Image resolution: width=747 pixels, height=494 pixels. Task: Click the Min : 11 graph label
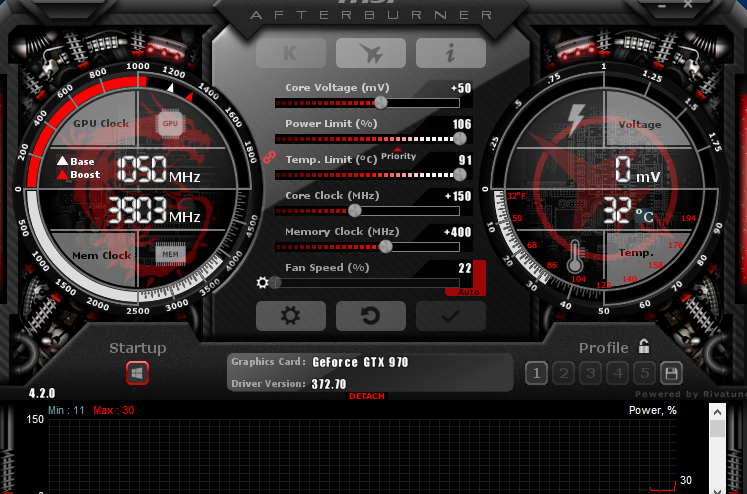(66, 411)
